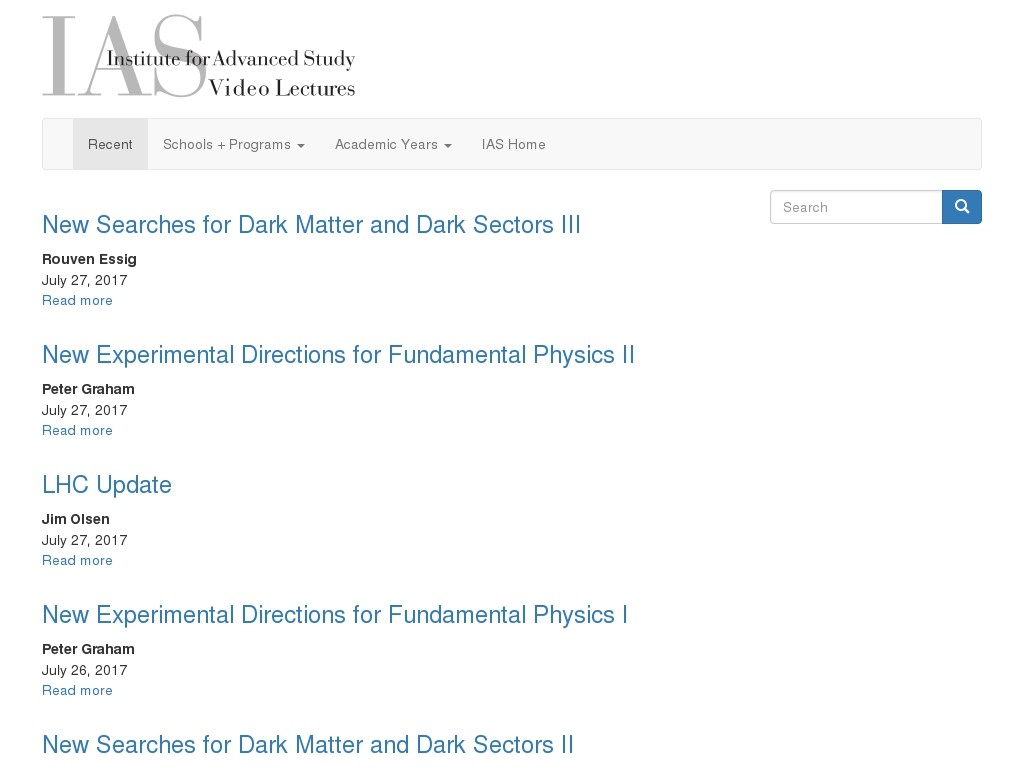Viewport: 1024px width, 768px height.
Task: Focus the Search input field
Action: [x=856, y=207]
